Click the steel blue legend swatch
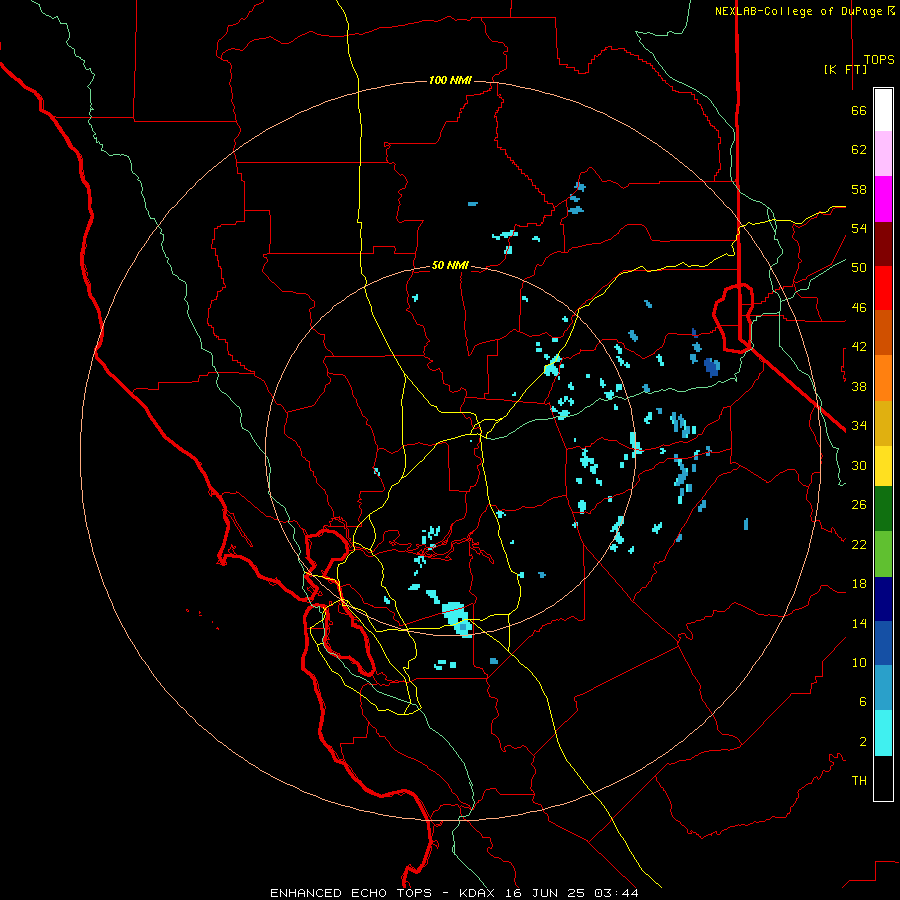The height and width of the screenshot is (900, 900). pos(883,688)
